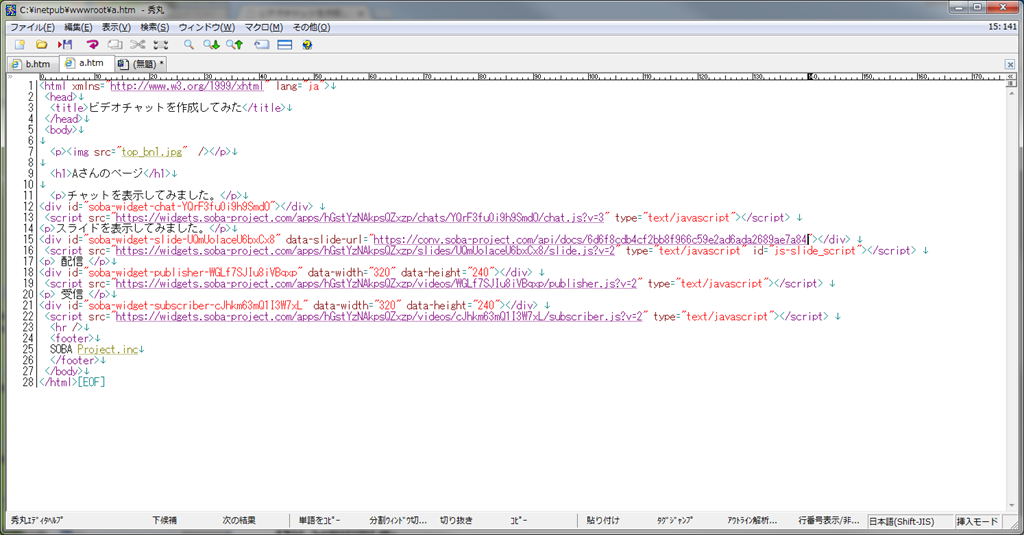Click the Copy toolbar icon
Screen dimensions: 1024x535
(115, 44)
